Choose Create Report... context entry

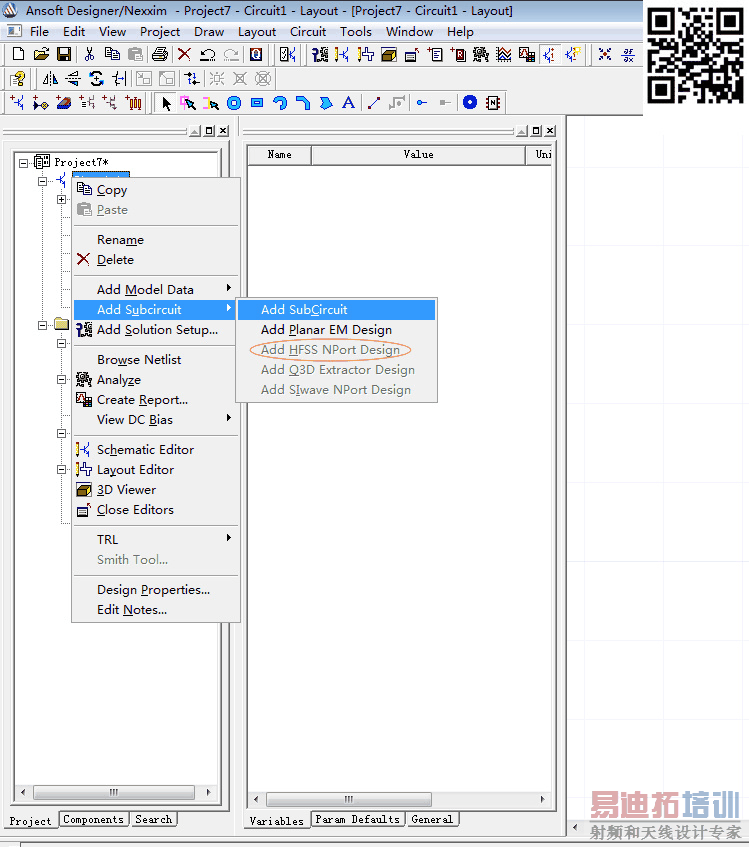click(x=156, y=400)
